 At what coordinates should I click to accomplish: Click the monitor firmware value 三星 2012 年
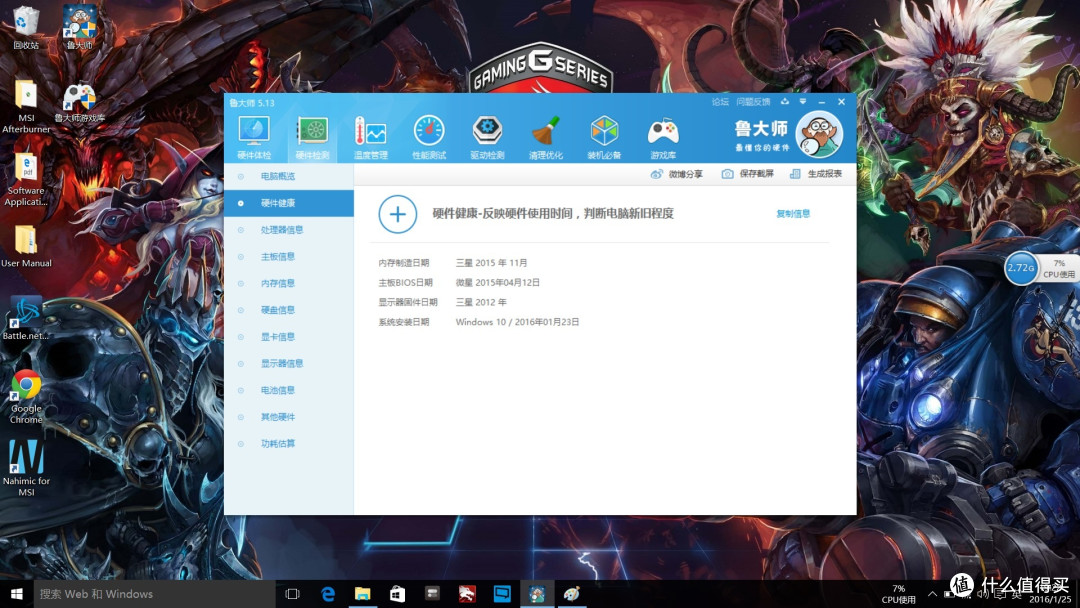pyautogui.click(x=481, y=302)
